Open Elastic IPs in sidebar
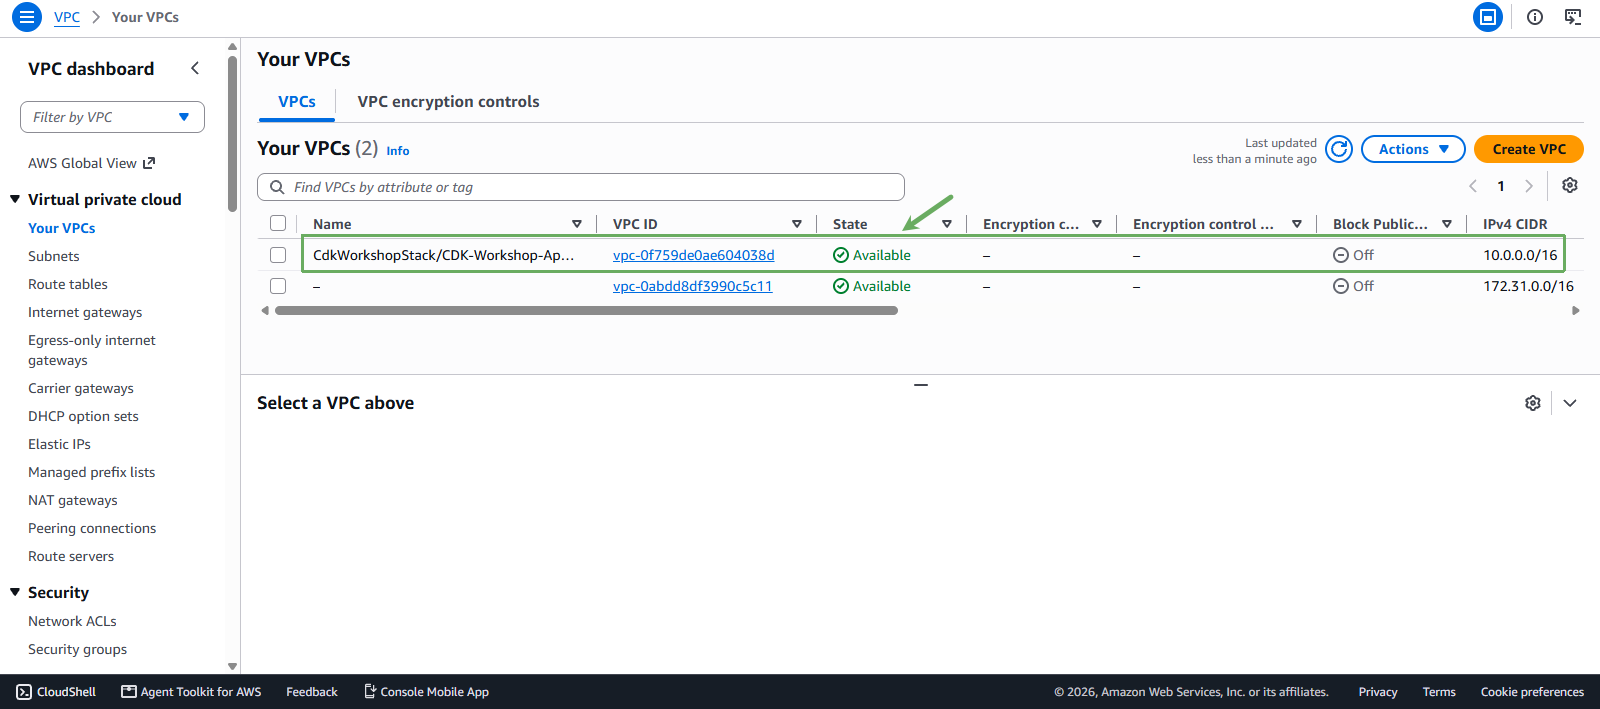This screenshot has height=709, width=1600. point(59,444)
